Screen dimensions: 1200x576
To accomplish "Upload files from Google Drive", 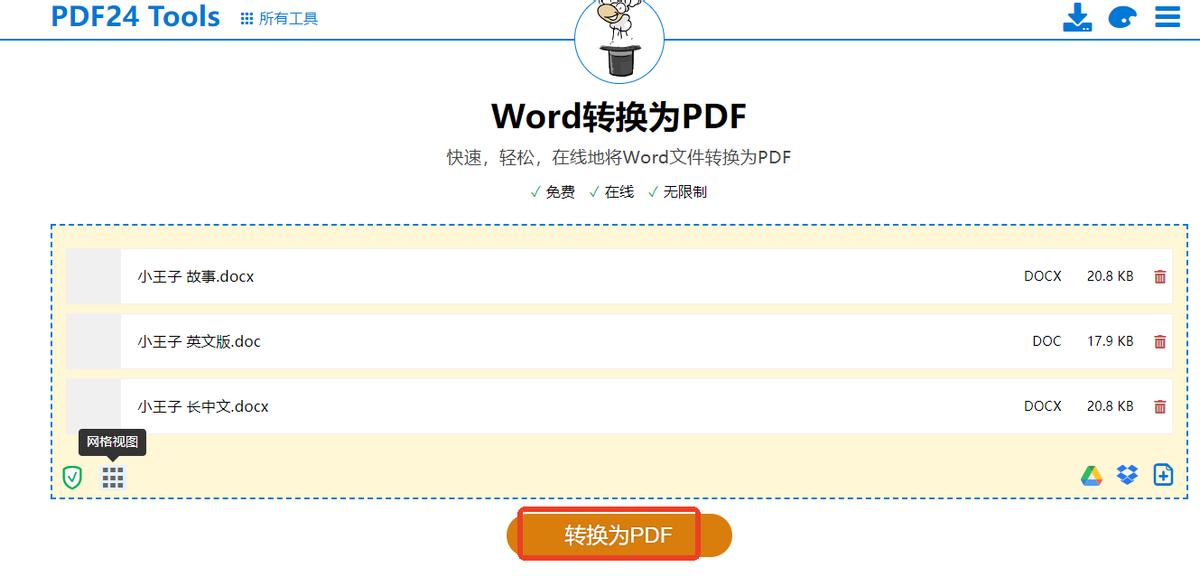I will 1093,475.
